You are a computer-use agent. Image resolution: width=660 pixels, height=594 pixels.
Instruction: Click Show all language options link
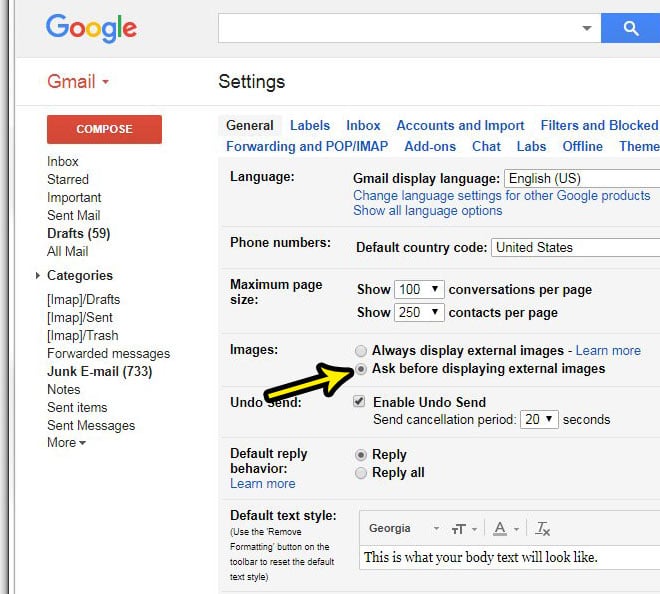pos(428,210)
